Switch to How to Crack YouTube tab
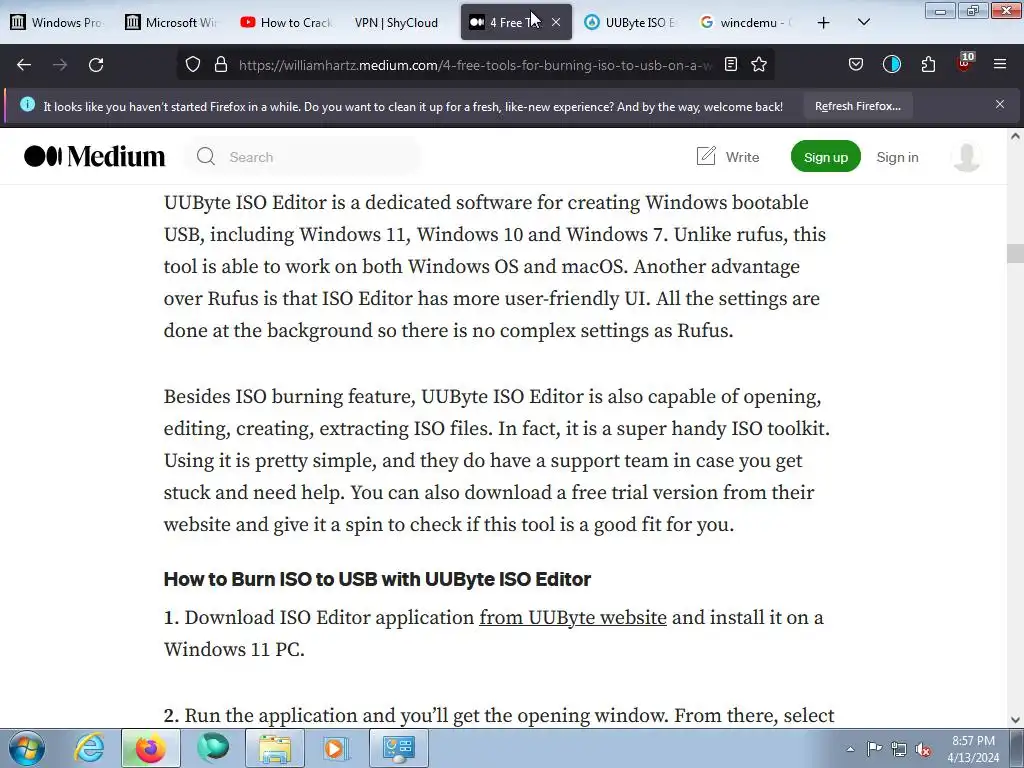The width and height of the screenshot is (1024, 768). coord(286,22)
